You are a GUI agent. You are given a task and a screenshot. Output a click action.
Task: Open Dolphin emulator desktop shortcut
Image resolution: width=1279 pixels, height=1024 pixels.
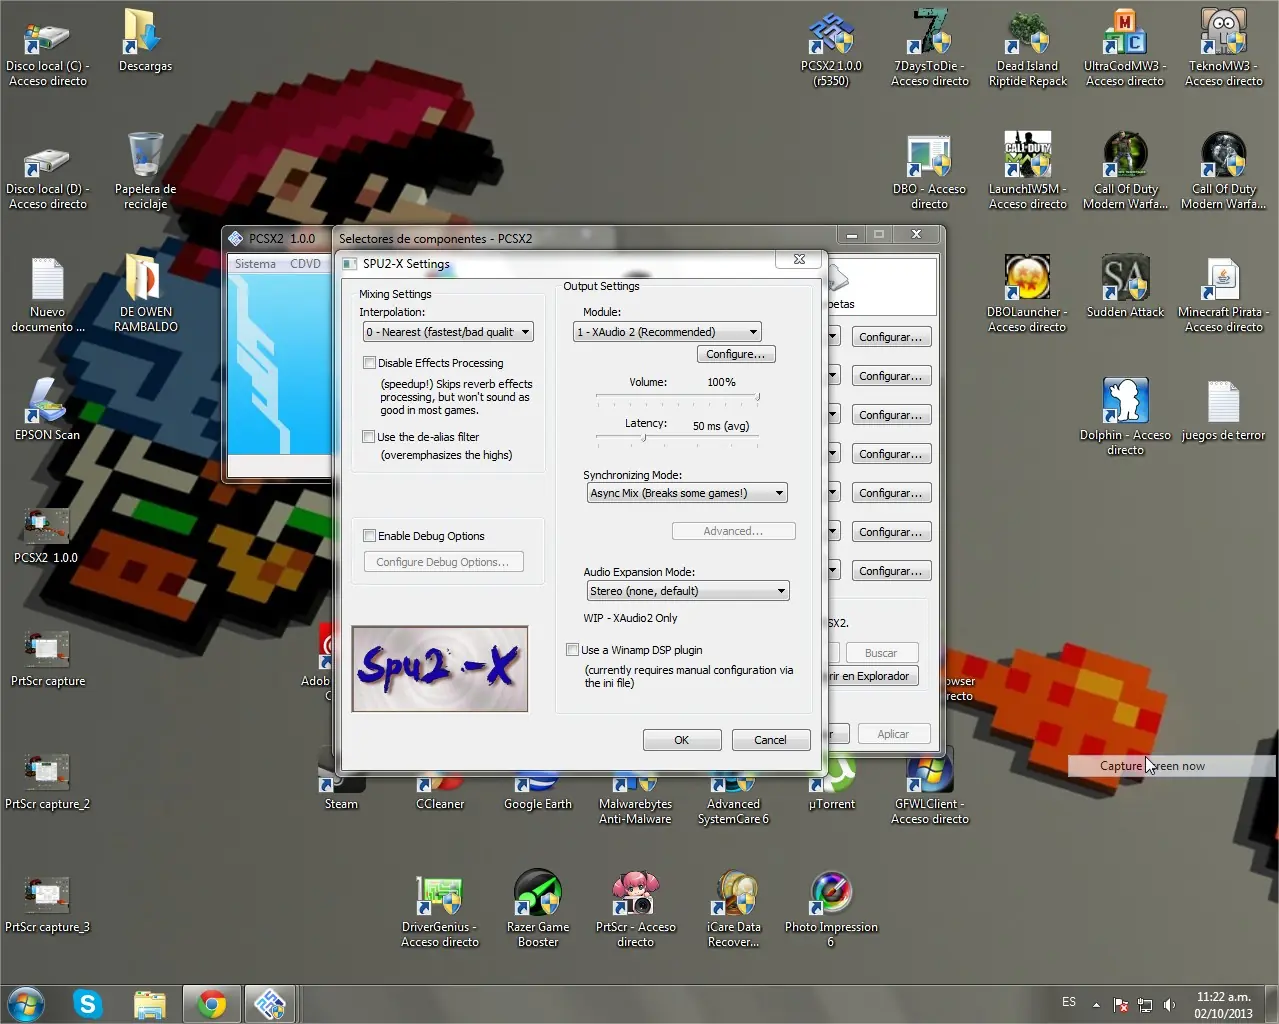[1125, 417]
